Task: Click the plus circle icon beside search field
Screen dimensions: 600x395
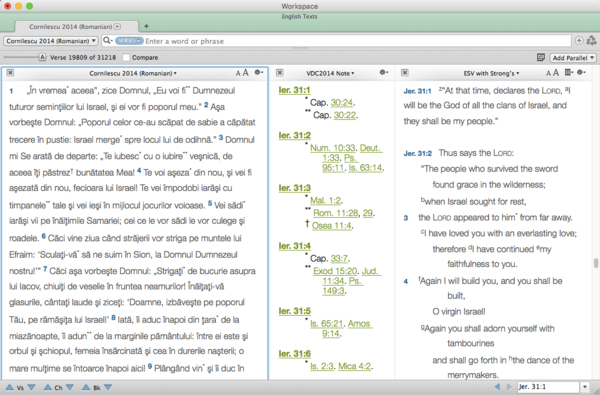Action: 579,41
